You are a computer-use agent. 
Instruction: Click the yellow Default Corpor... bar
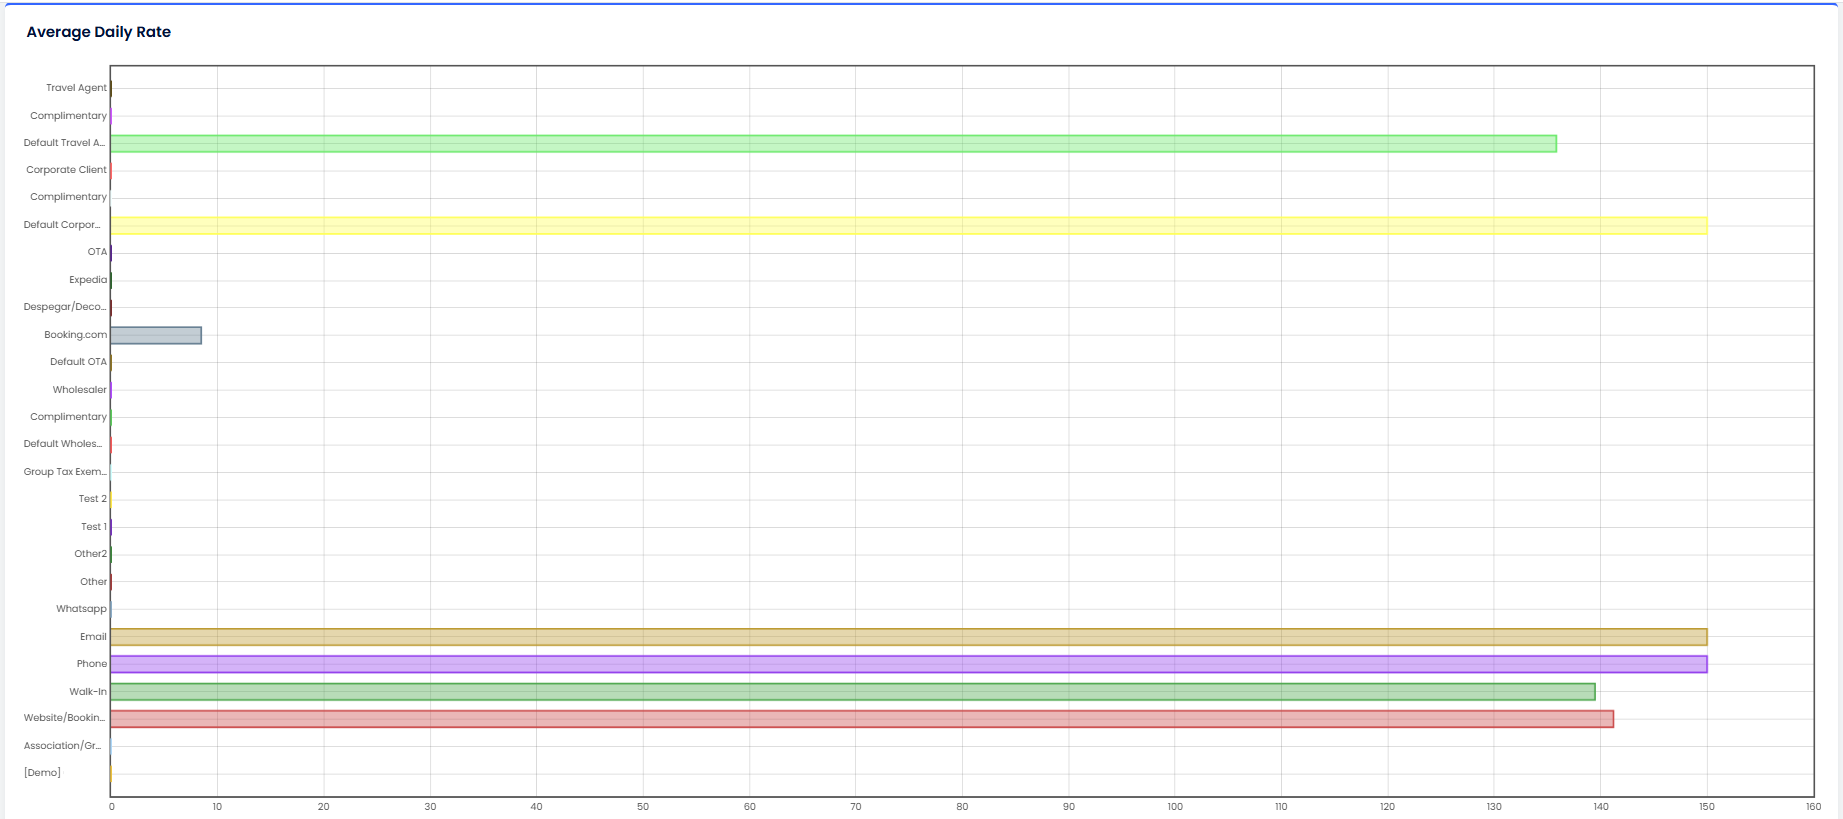[909, 226]
